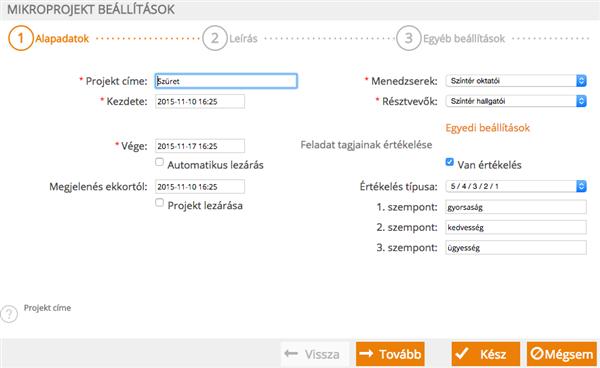Click the step 1 circle icon

coord(21,38)
